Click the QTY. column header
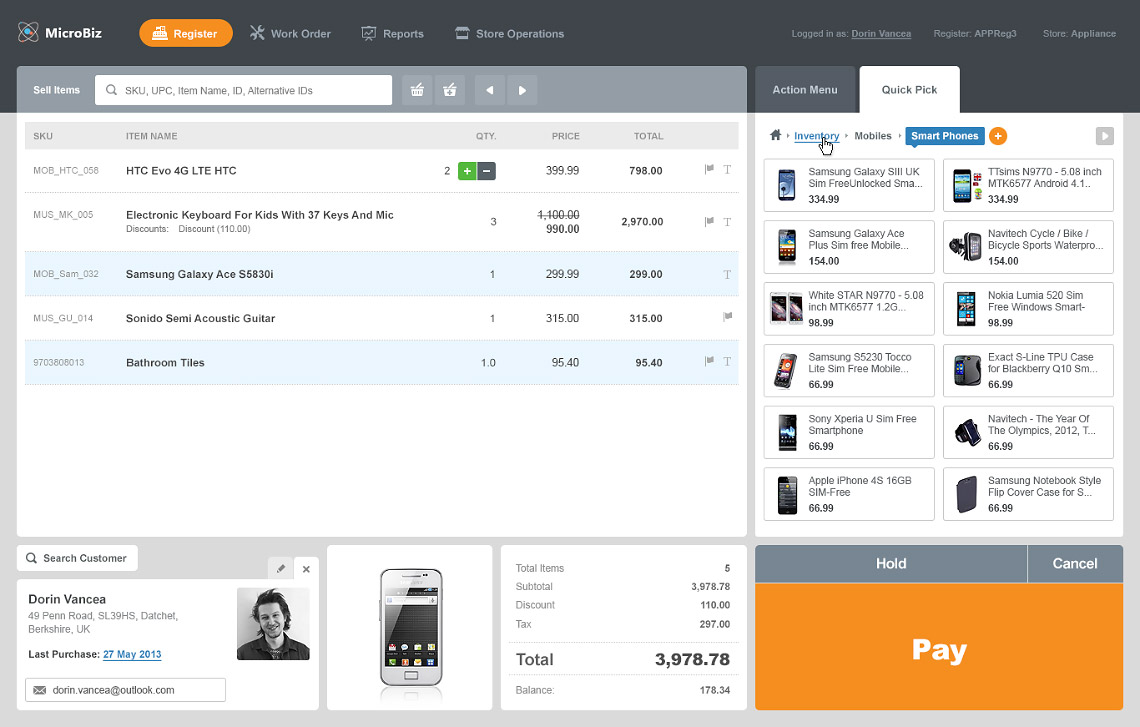The height and width of the screenshot is (727, 1140). tap(486, 136)
